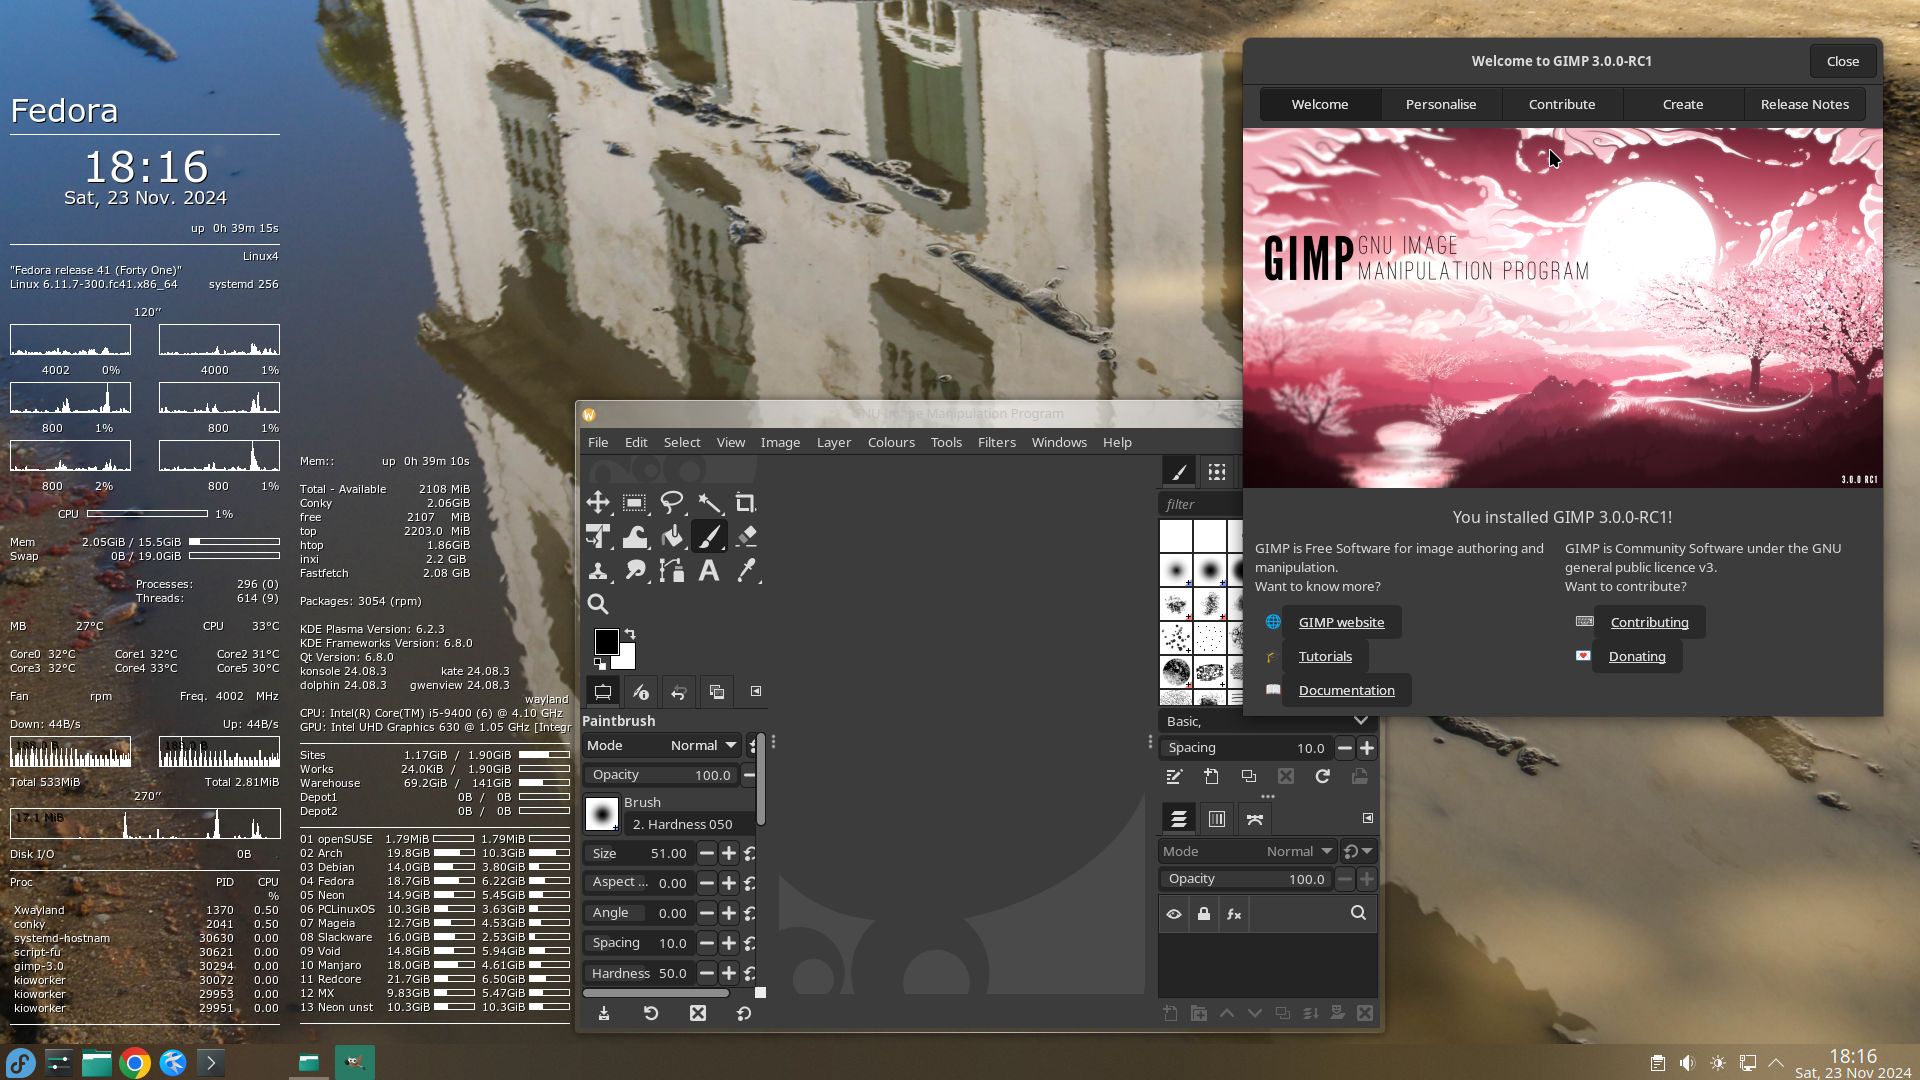Open the Donating link
The width and height of the screenshot is (1920, 1080).
1637,656
